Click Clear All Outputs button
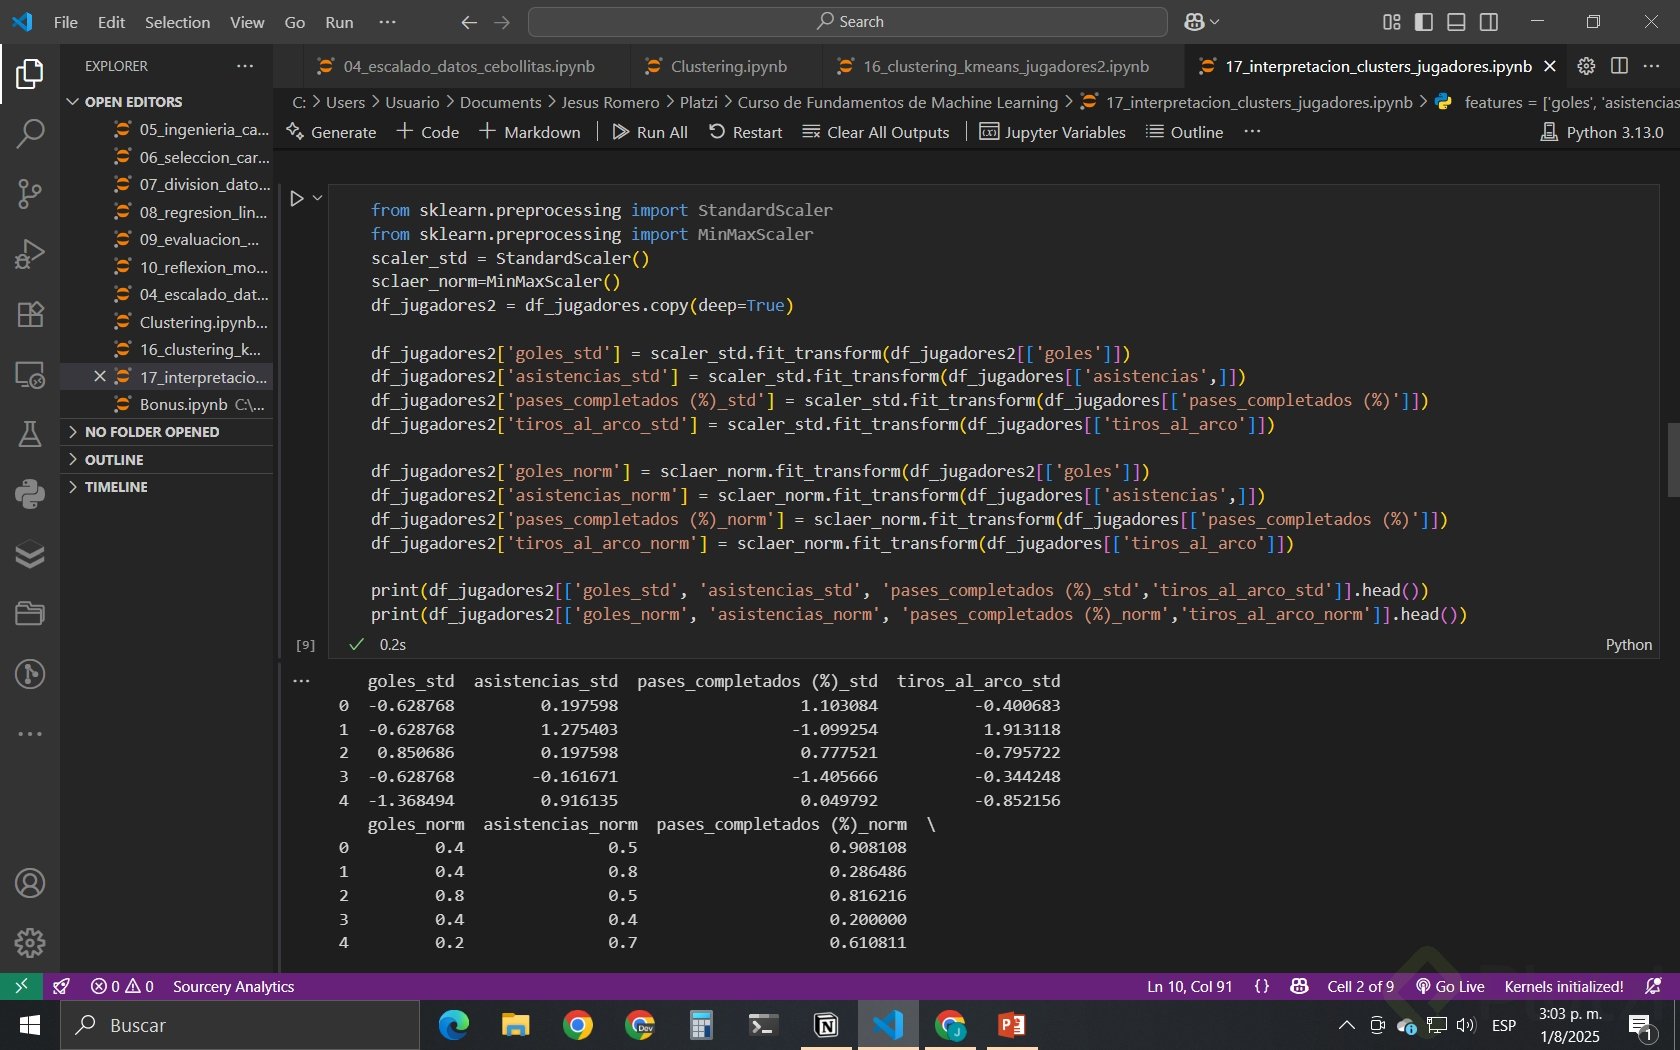This screenshot has width=1680, height=1050. coord(876,132)
